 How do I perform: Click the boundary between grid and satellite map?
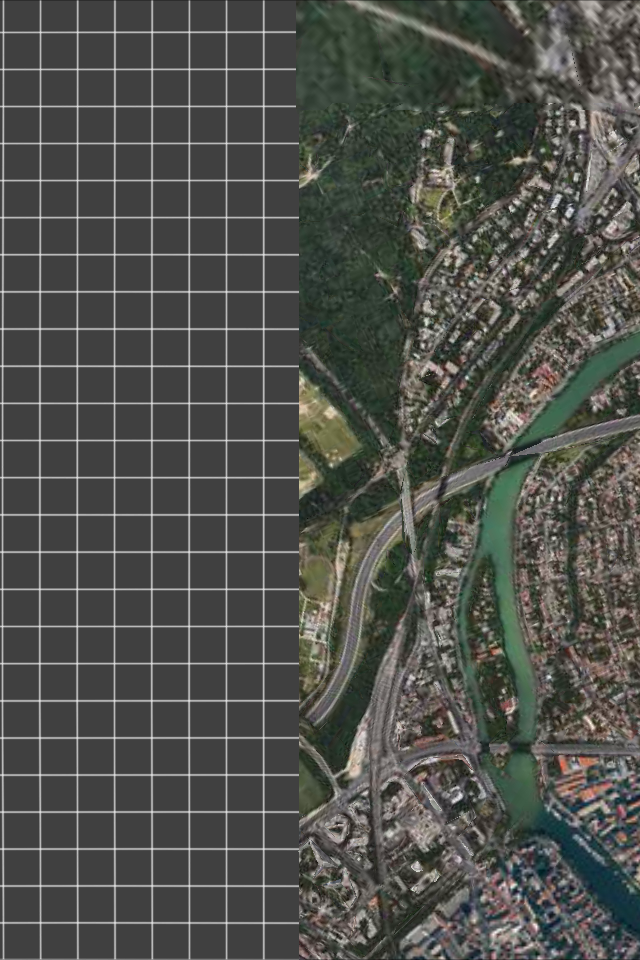[298, 480]
